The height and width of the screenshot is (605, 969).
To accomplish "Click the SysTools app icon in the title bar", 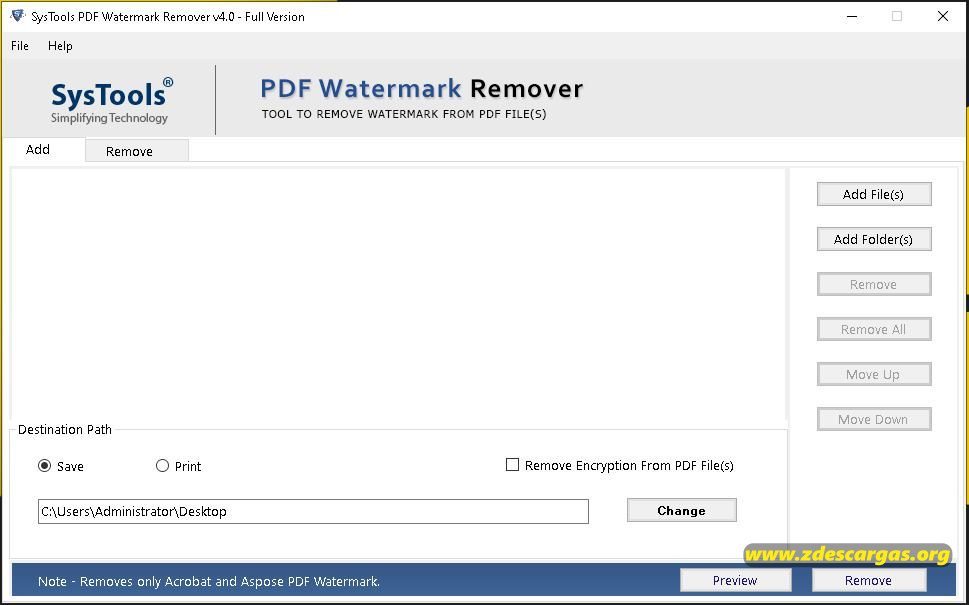I will click(18, 16).
